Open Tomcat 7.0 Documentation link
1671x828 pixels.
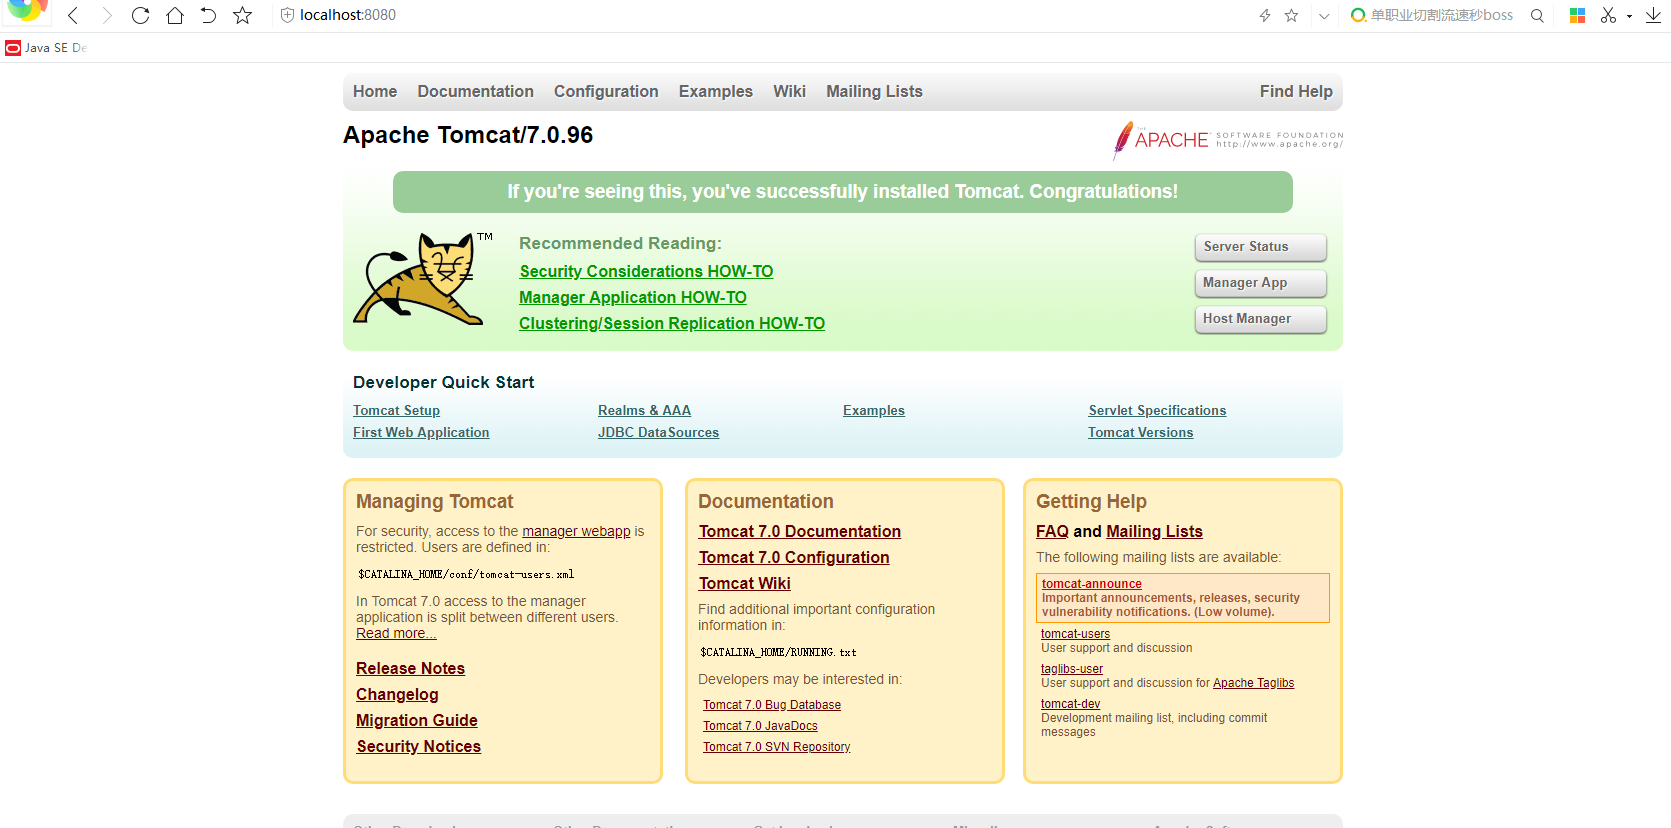click(800, 531)
